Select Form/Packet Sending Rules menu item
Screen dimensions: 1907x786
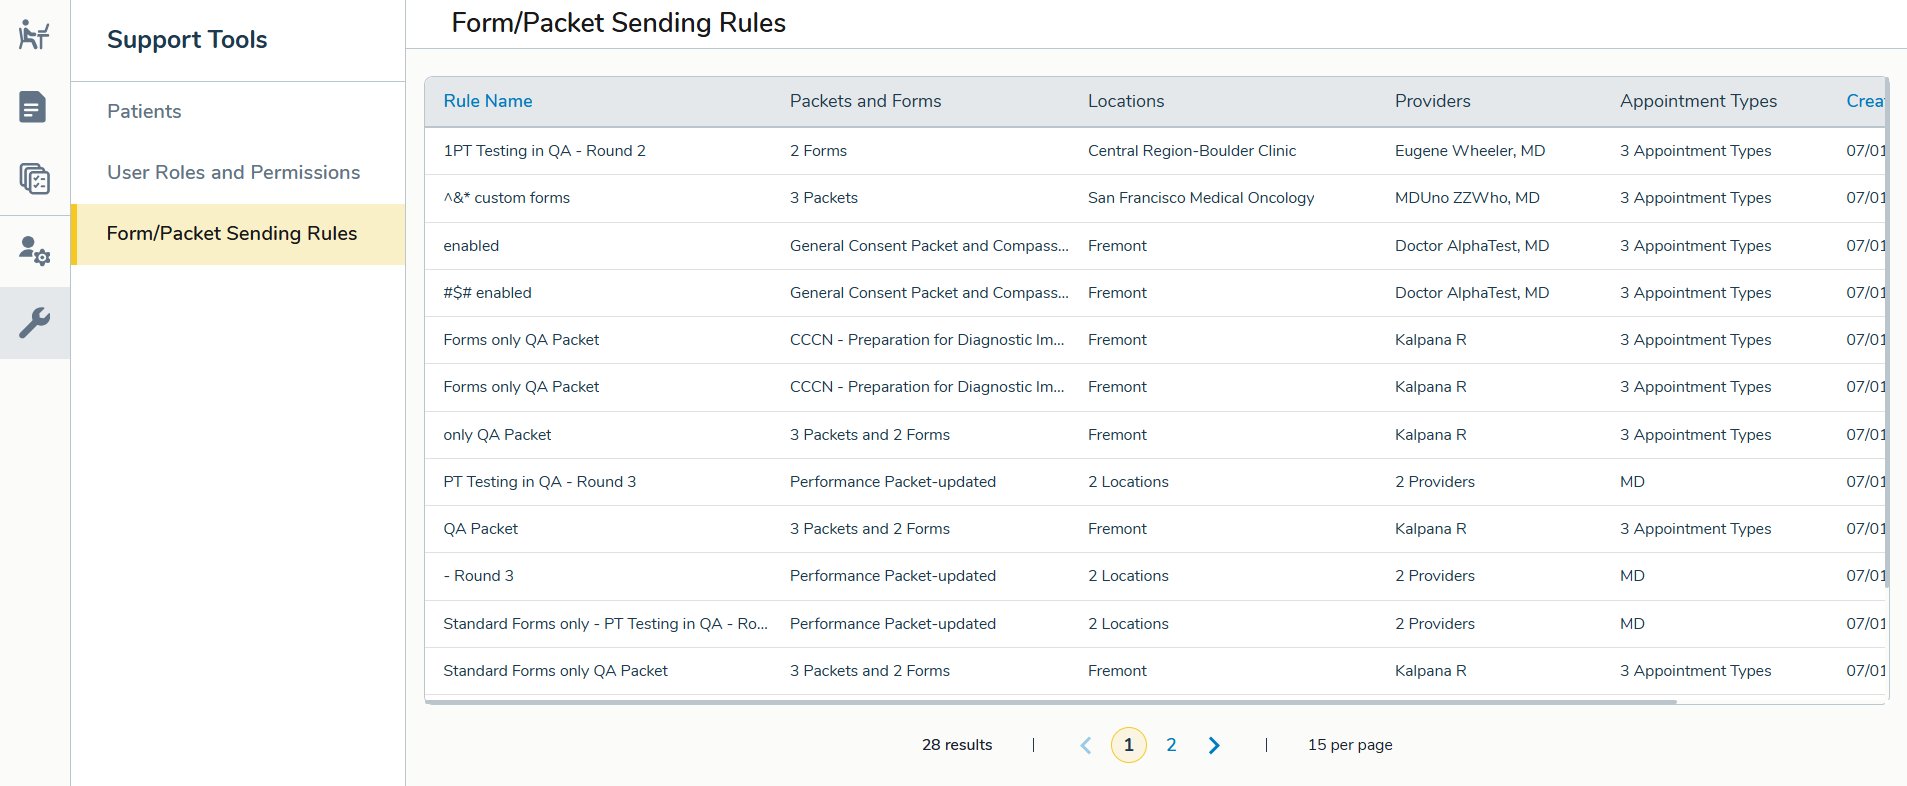coord(231,233)
